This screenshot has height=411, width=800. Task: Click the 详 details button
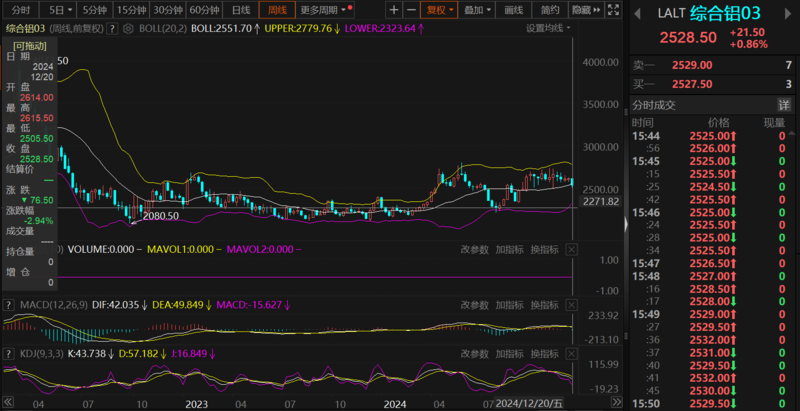click(x=784, y=105)
